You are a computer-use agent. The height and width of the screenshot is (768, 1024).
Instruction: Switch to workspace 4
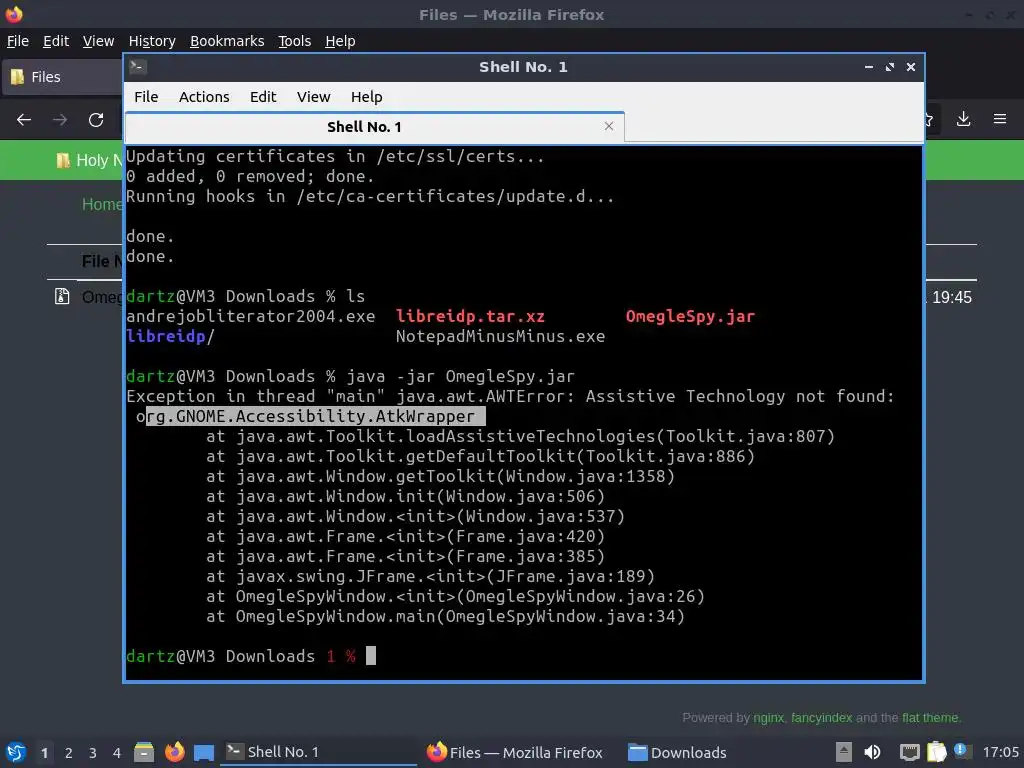(117, 753)
